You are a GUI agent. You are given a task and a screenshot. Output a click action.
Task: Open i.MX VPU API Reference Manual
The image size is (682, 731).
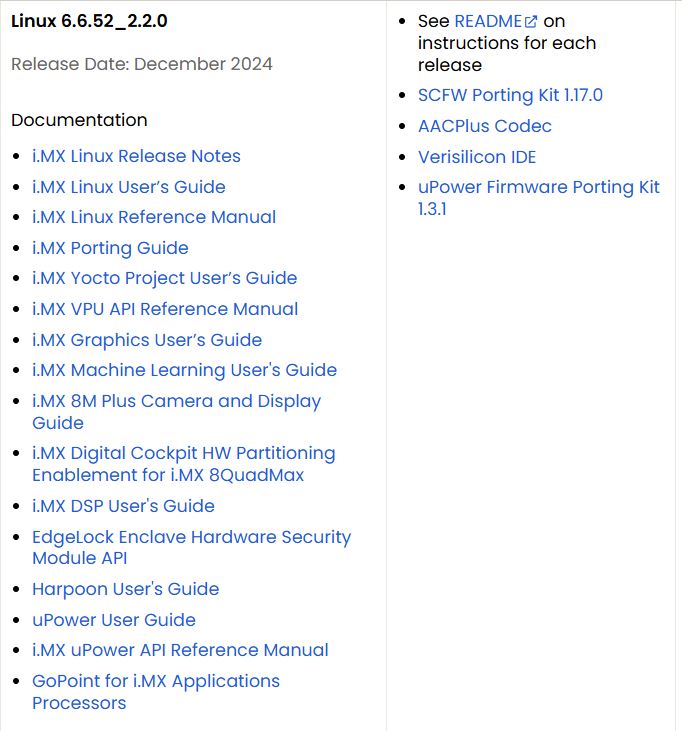pyautogui.click(x=165, y=309)
